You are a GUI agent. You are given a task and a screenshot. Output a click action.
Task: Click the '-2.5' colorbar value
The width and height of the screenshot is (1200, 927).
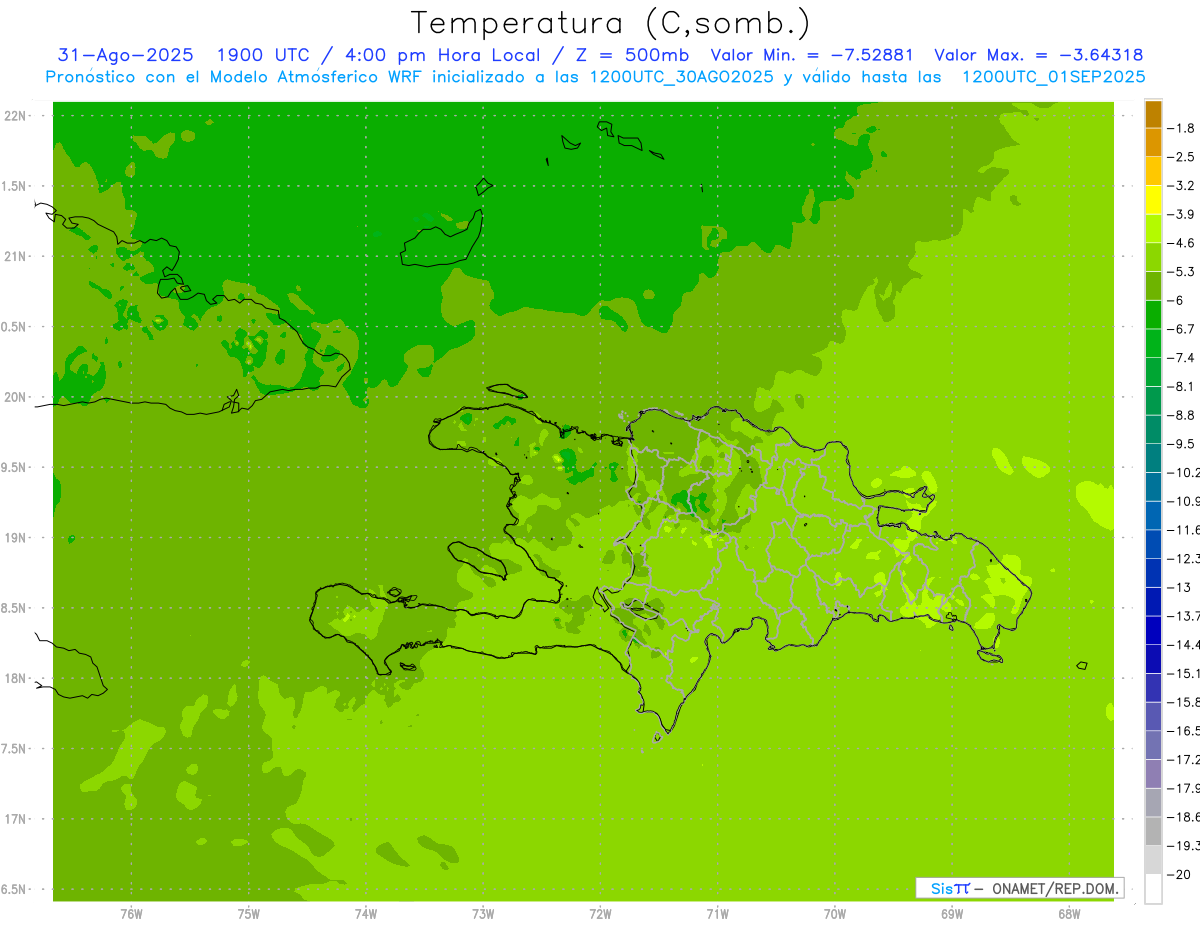[x=1181, y=157]
